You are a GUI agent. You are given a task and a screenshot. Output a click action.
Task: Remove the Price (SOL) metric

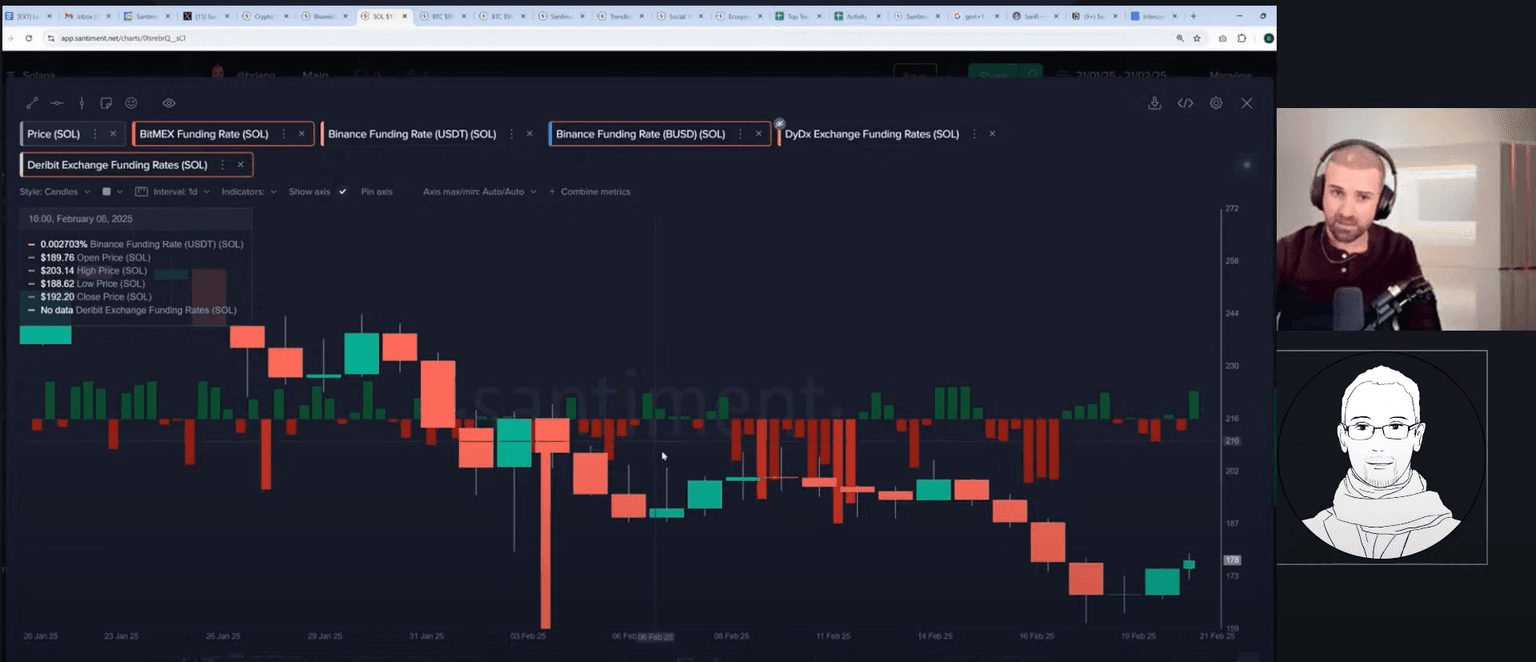(x=113, y=134)
